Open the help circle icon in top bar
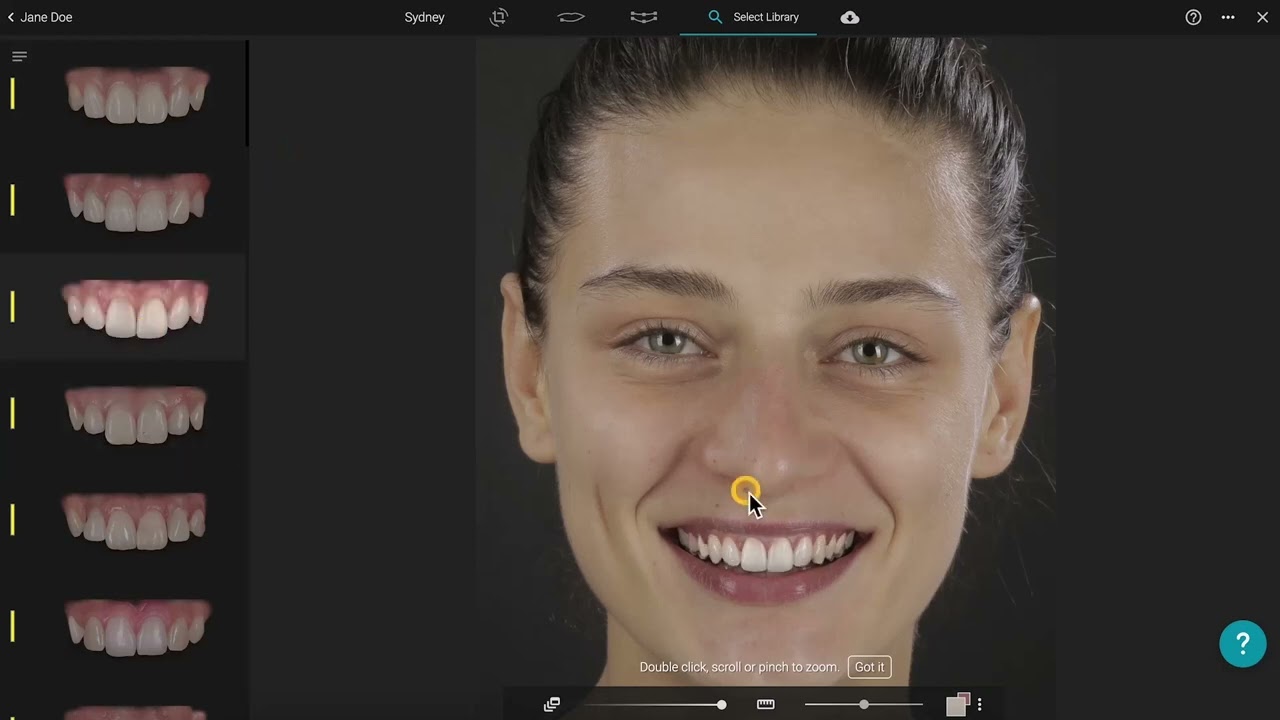This screenshot has width=1280, height=720. 1193,17
